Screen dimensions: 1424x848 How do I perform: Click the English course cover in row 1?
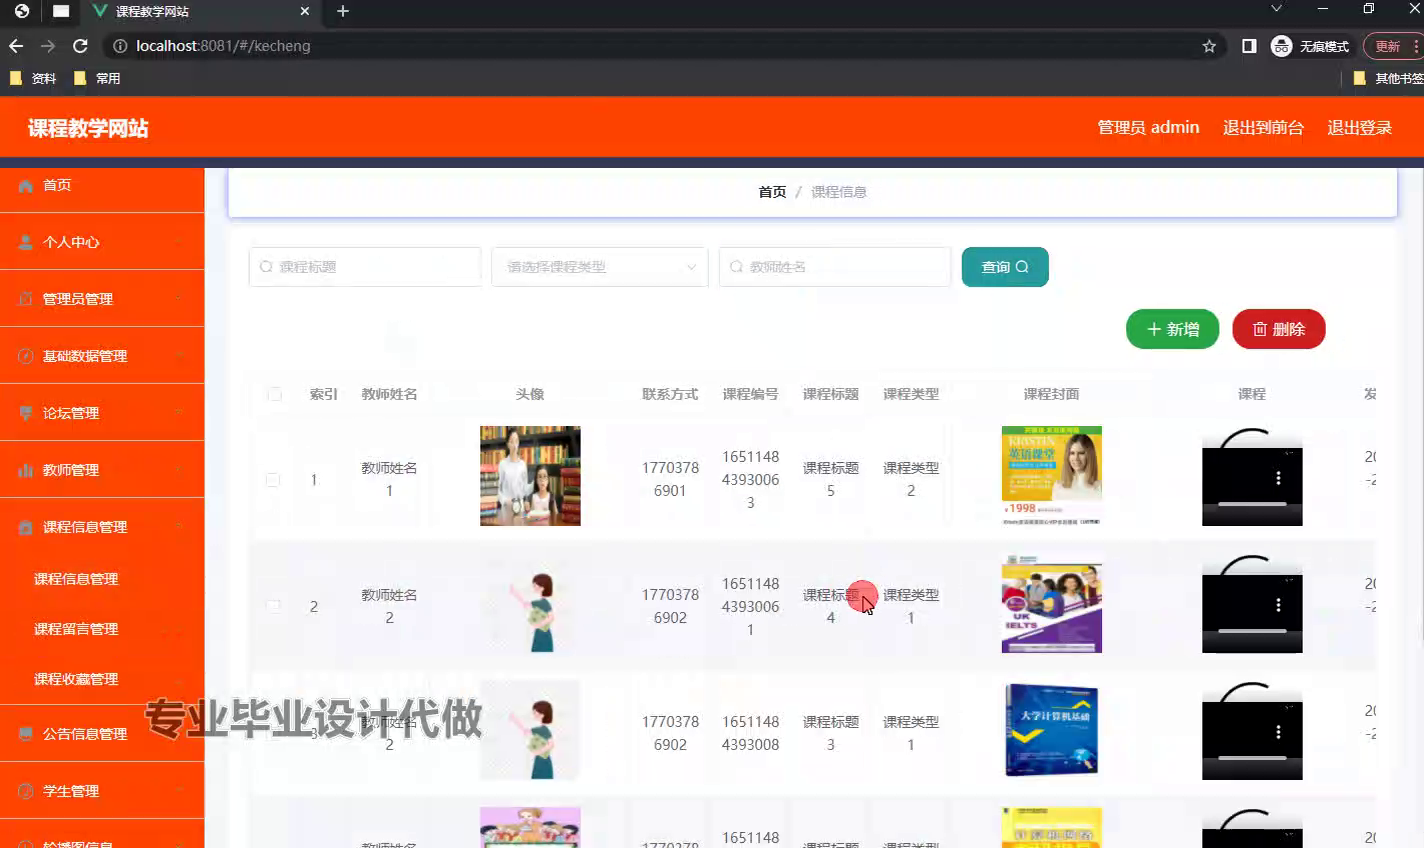point(1051,476)
